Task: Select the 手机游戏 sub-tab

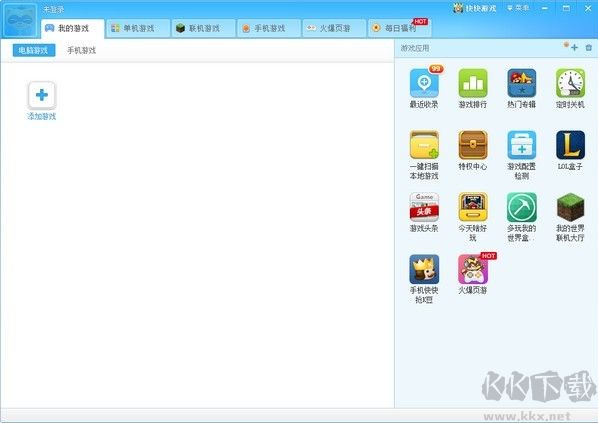Action: 82,50
